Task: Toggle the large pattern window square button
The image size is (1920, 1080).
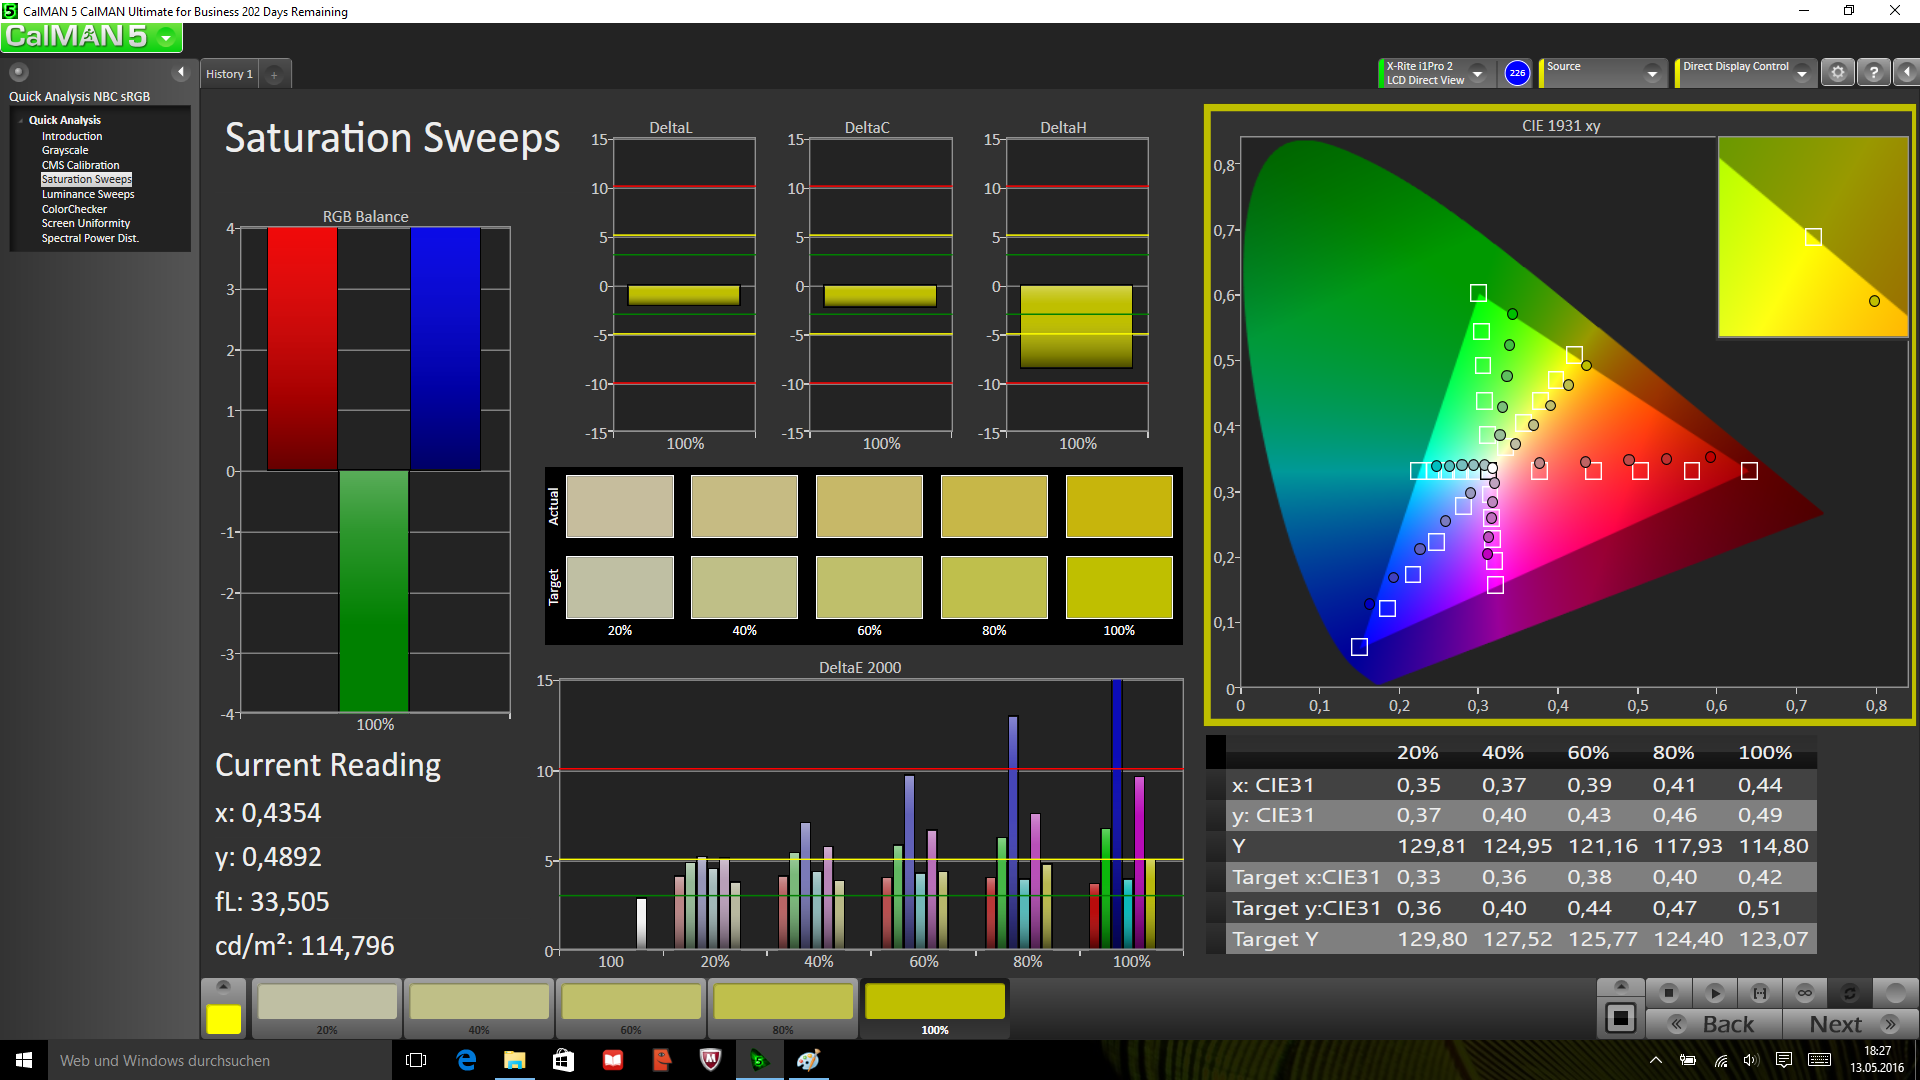Action: coord(1620,1019)
